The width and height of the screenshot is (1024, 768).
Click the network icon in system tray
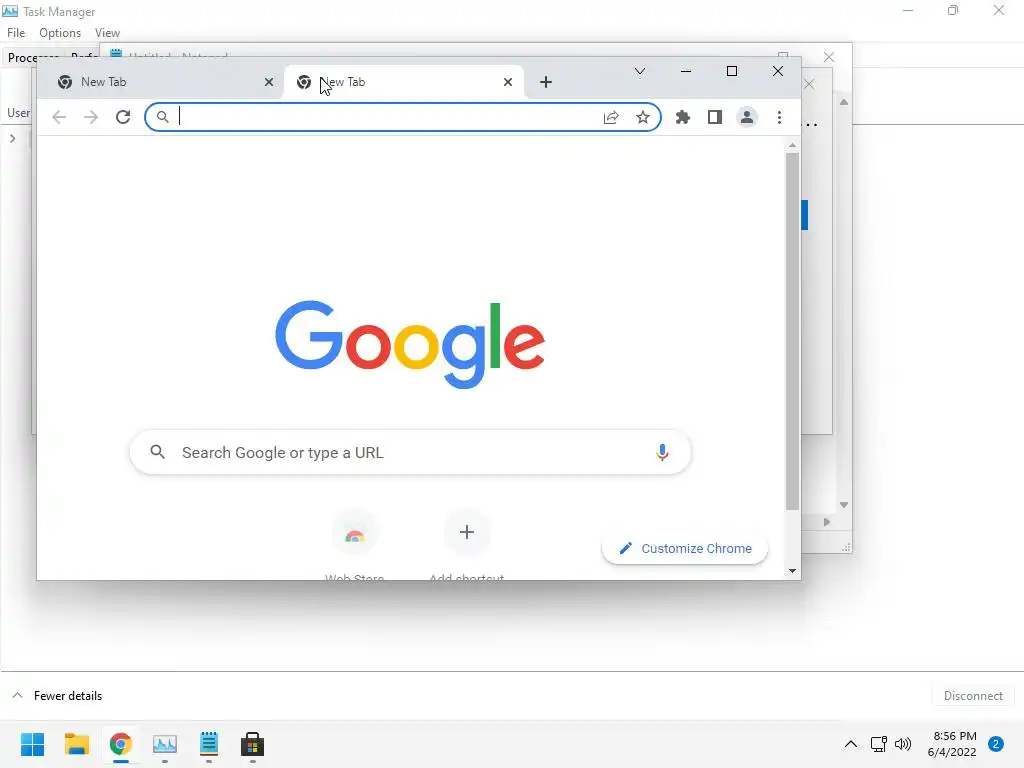878,744
